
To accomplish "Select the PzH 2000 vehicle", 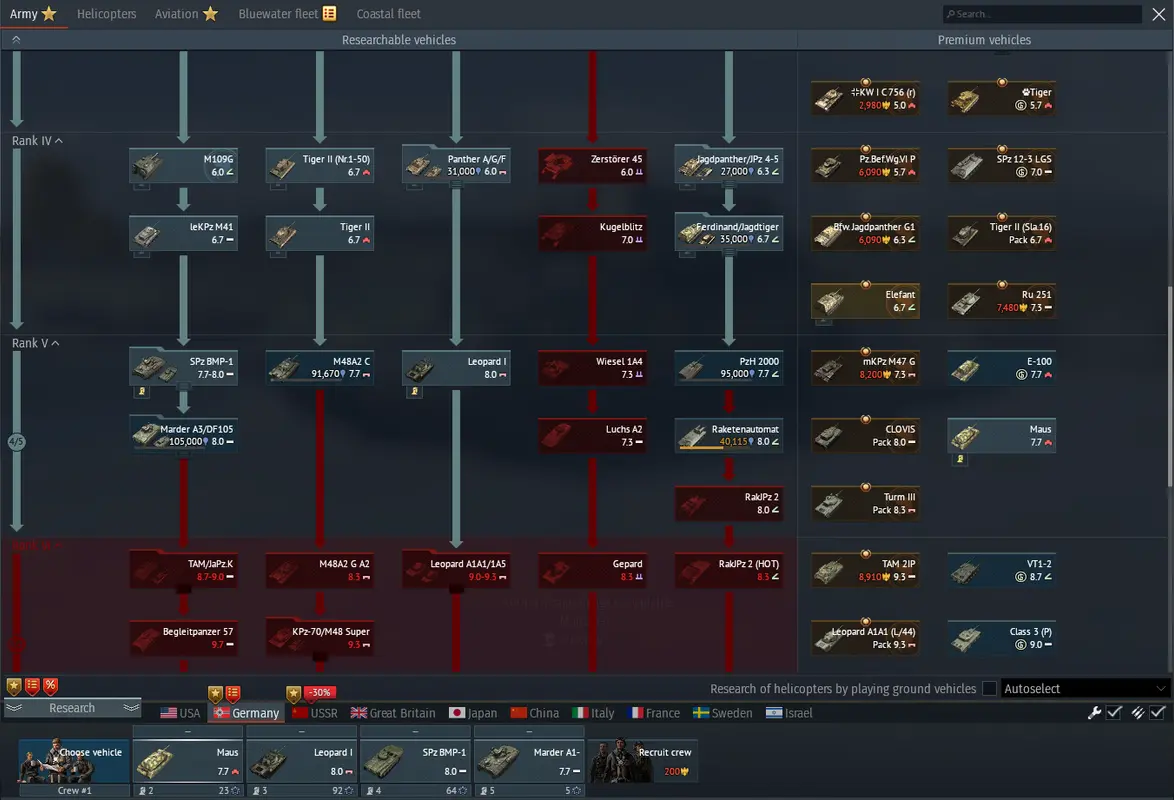I will coord(728,368).
